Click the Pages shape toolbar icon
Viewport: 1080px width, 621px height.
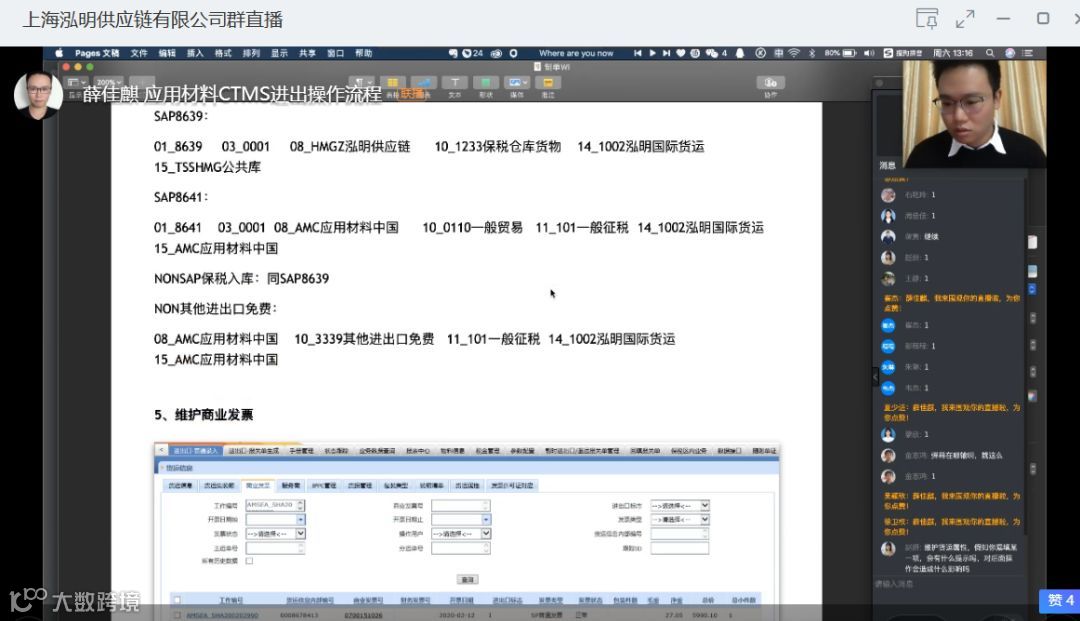point(486,83)
